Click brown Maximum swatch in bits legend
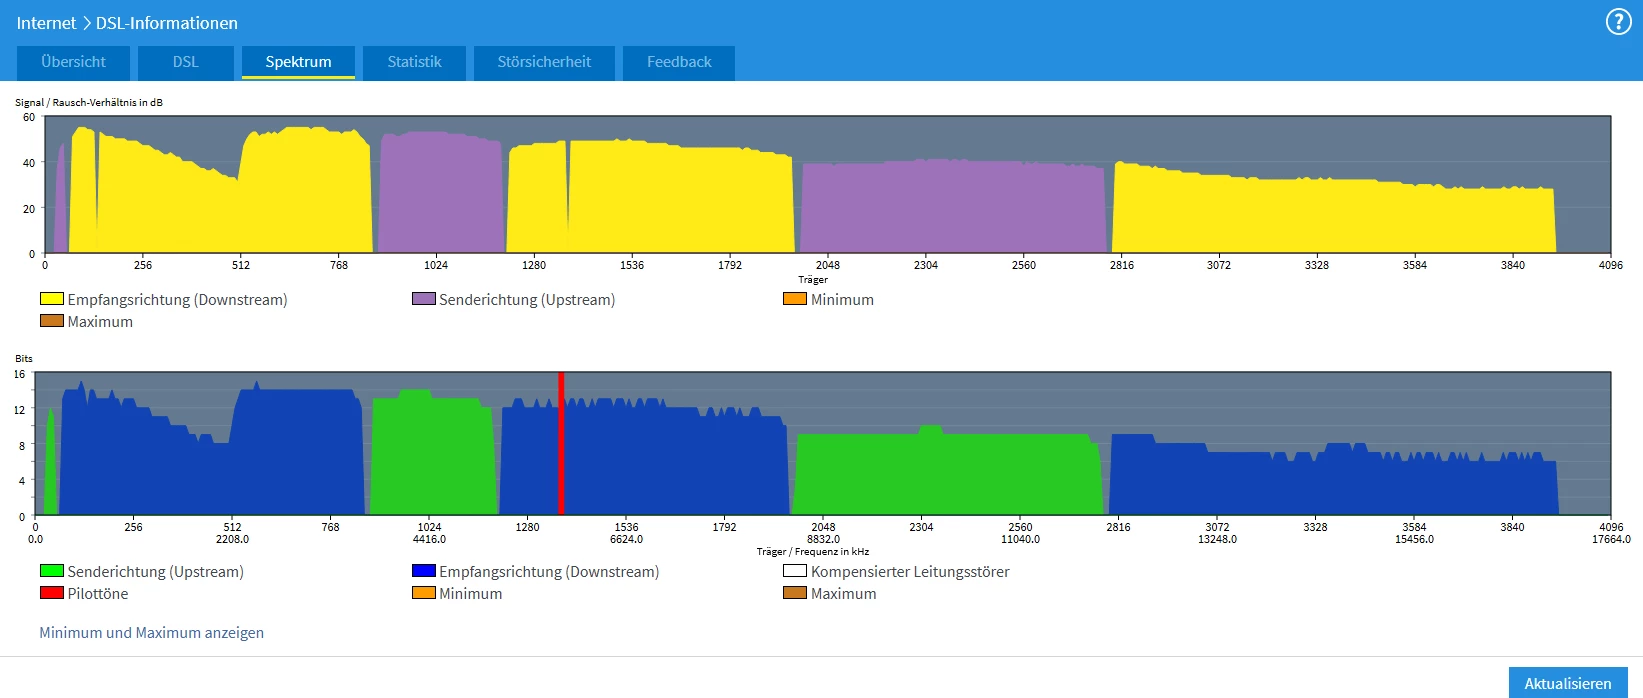Viewport: 1643px width, 698px height. [795, 593]
